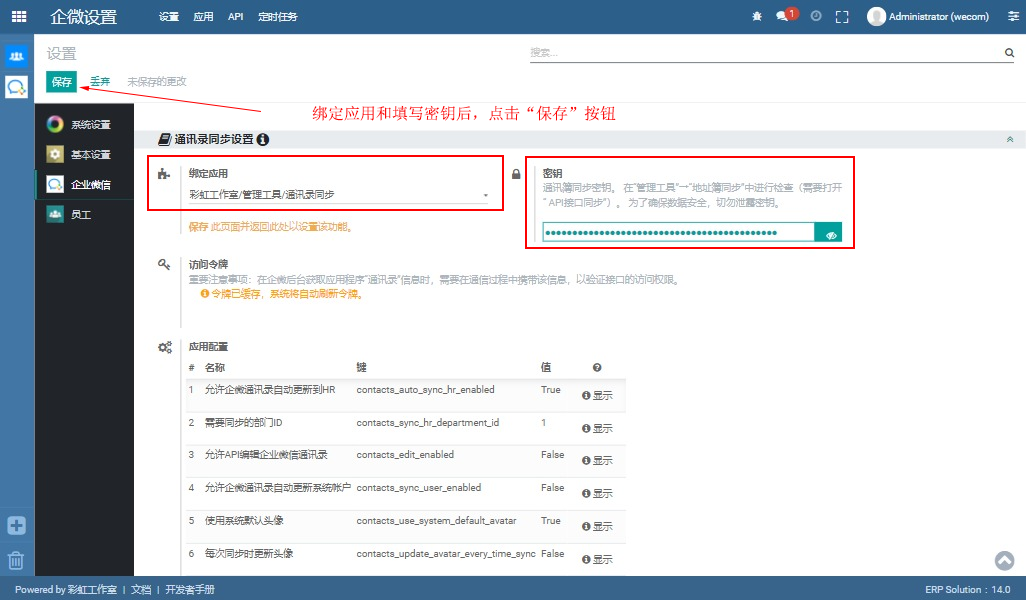Image resolution: width=1026 pixels, height=600 pixels.
Task: Click table cell 使用系统默认头像
Action: [x=244, y=521]
